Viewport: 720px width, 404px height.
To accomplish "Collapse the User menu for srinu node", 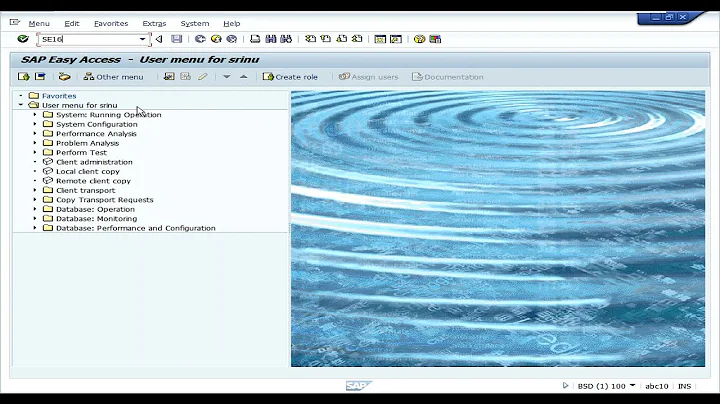I will click(21, 105).
